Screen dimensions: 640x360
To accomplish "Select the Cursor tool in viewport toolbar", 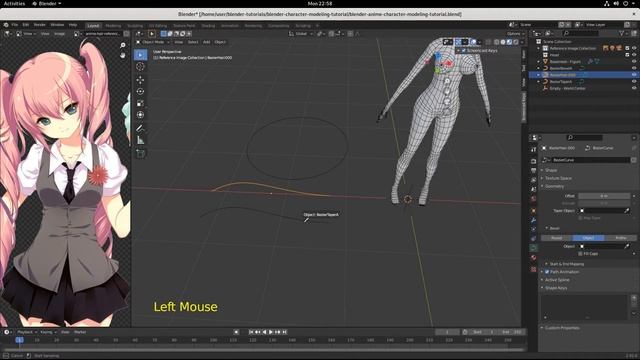I will coord(140,67).
